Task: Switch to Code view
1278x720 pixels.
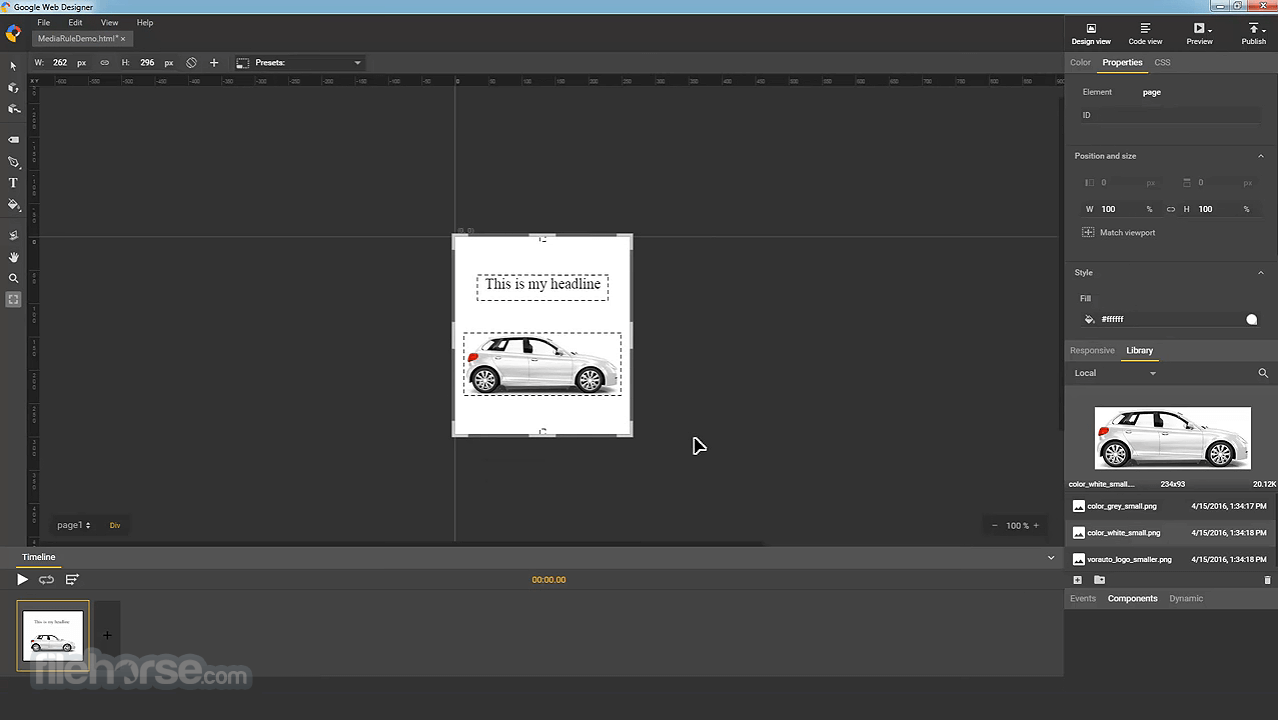Action: 1145,34
